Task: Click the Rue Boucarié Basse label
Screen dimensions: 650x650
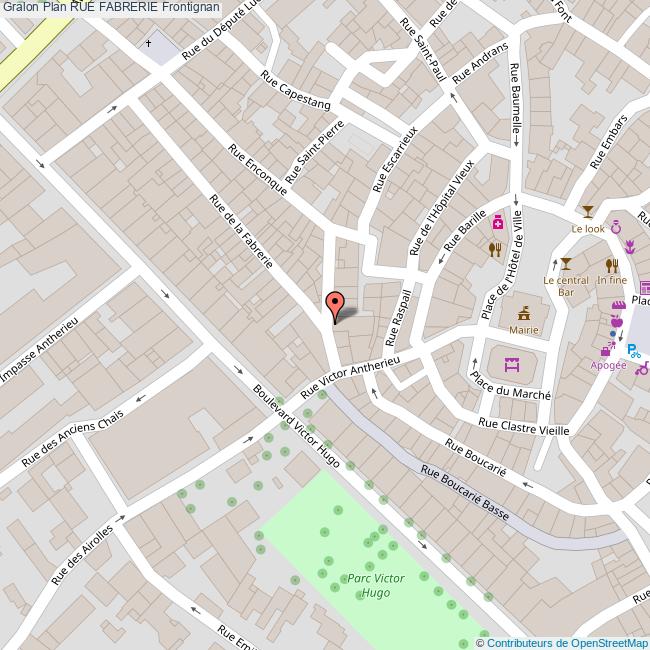Action: [464, 493]
